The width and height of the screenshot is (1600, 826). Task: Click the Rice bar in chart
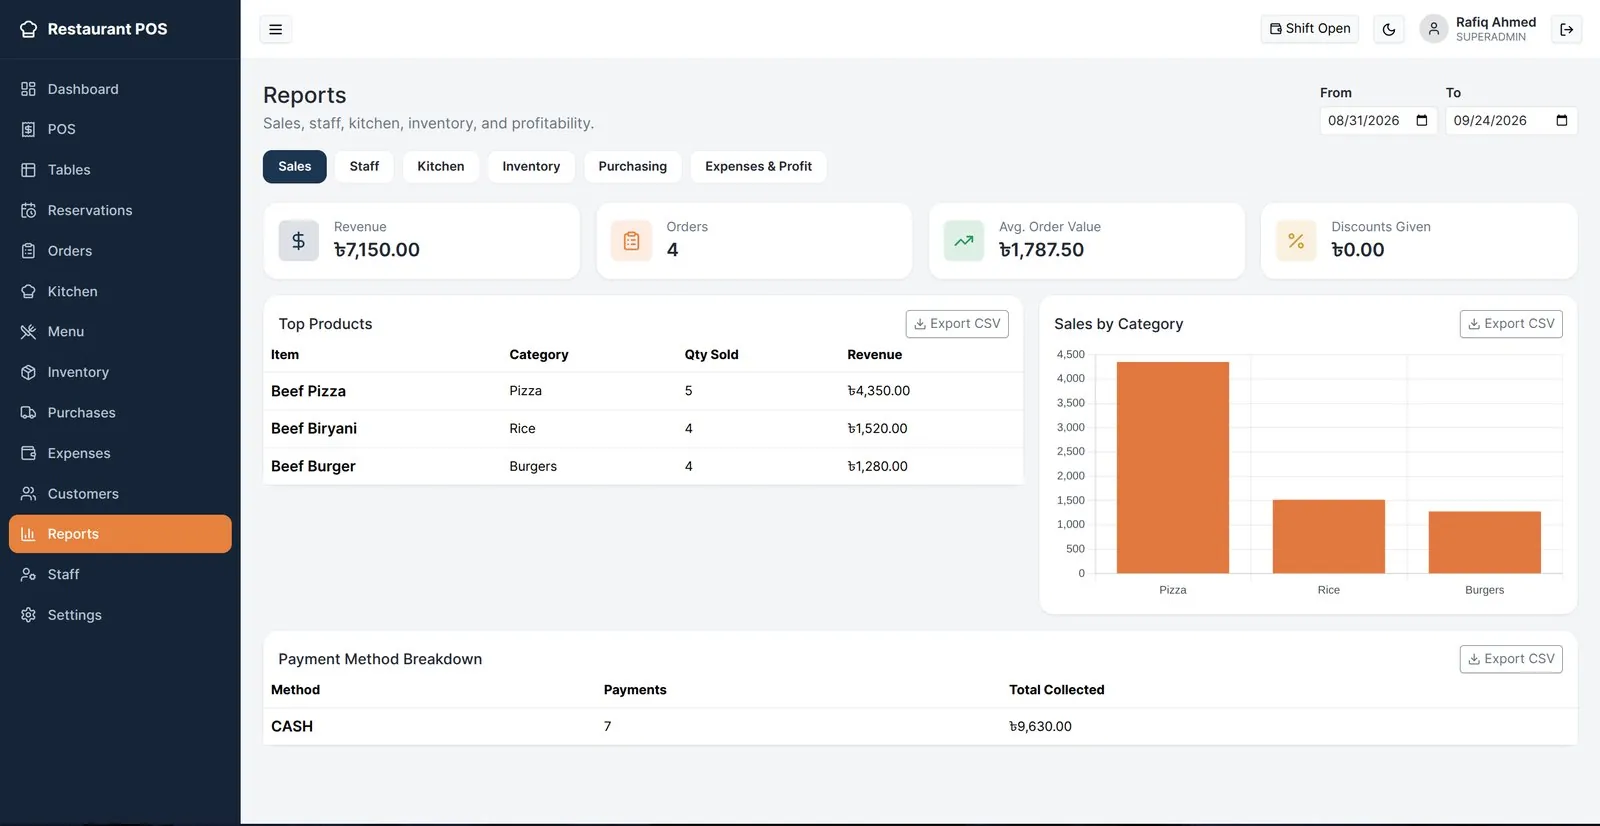1329,536
